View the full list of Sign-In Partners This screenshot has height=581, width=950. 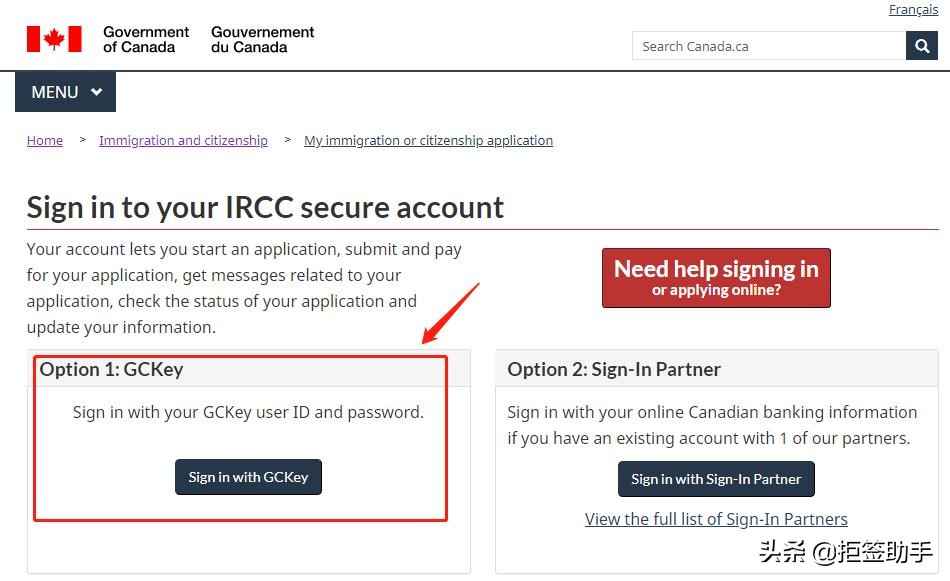716,519
